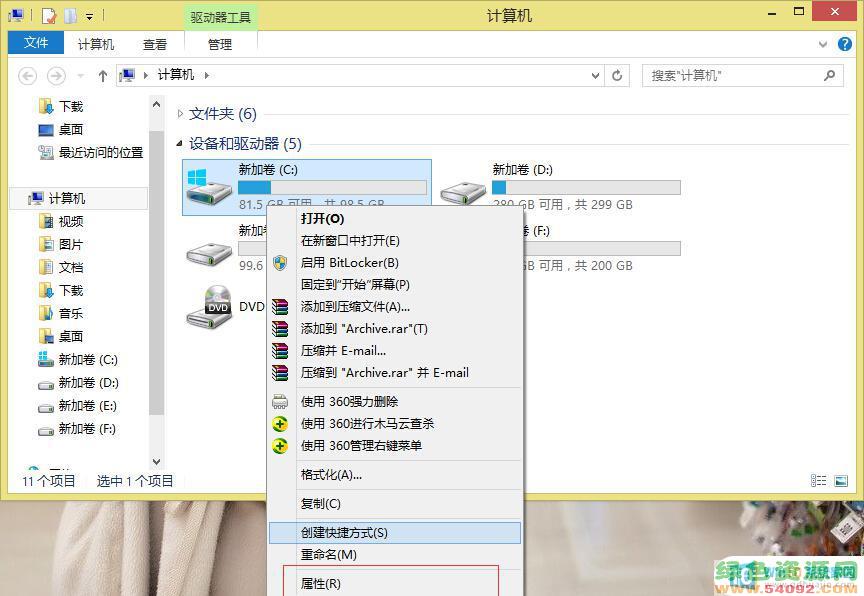The height and width of the screenshot is (596, 864).
Task: Choose 使用 360强力删除 menu entry
Action: [395, 402]
